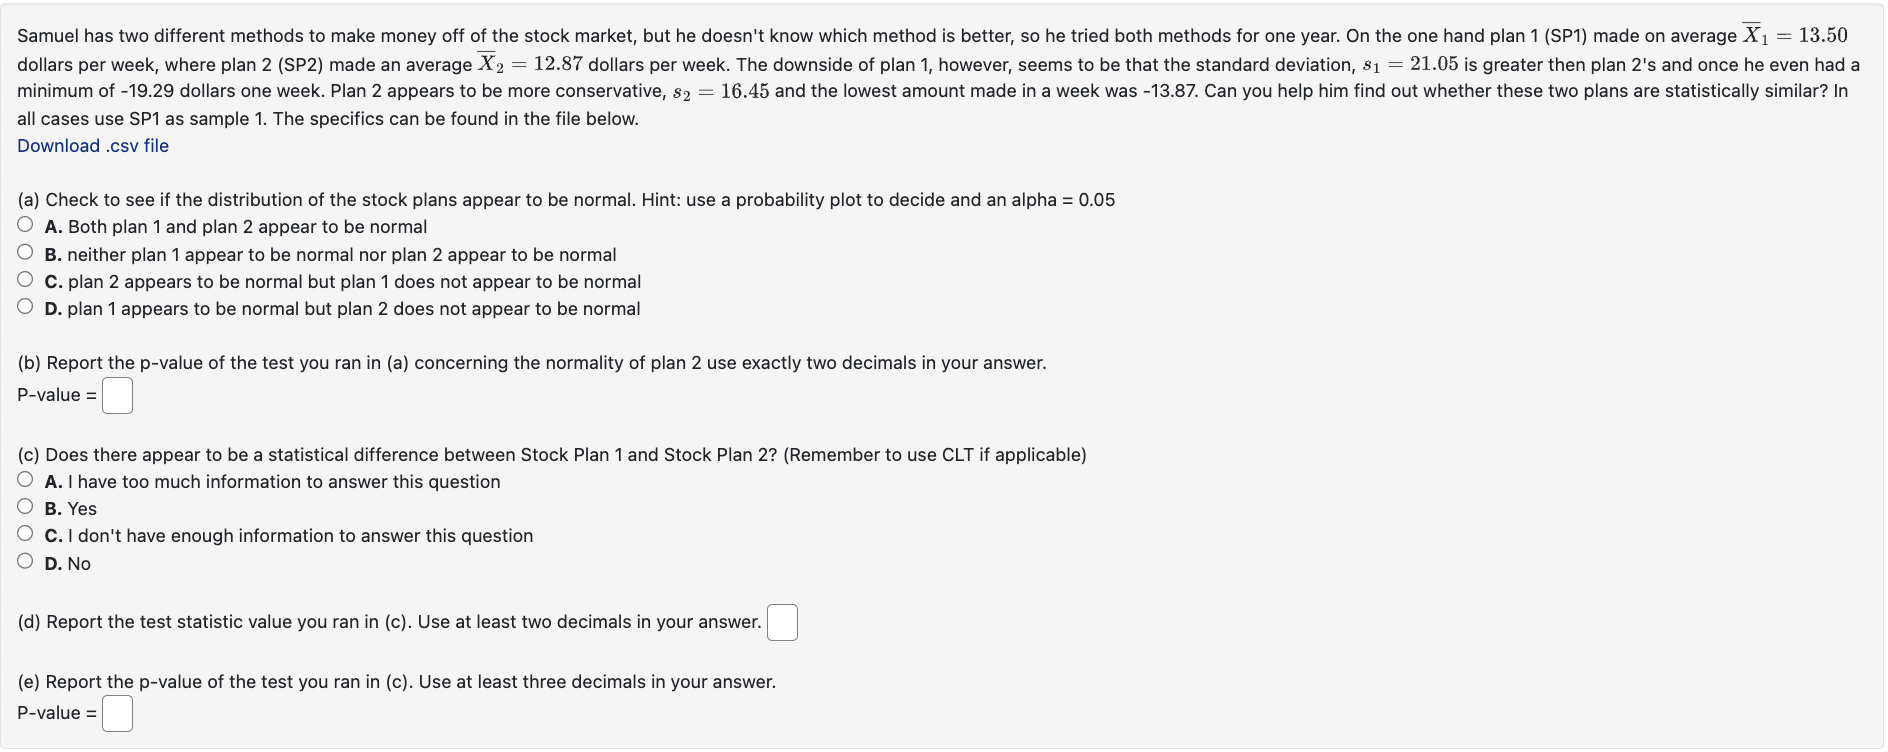Choose option D: plan 1 normal, plan 2 not
This screenshot has width=1888, height=752.
[25, 306]
